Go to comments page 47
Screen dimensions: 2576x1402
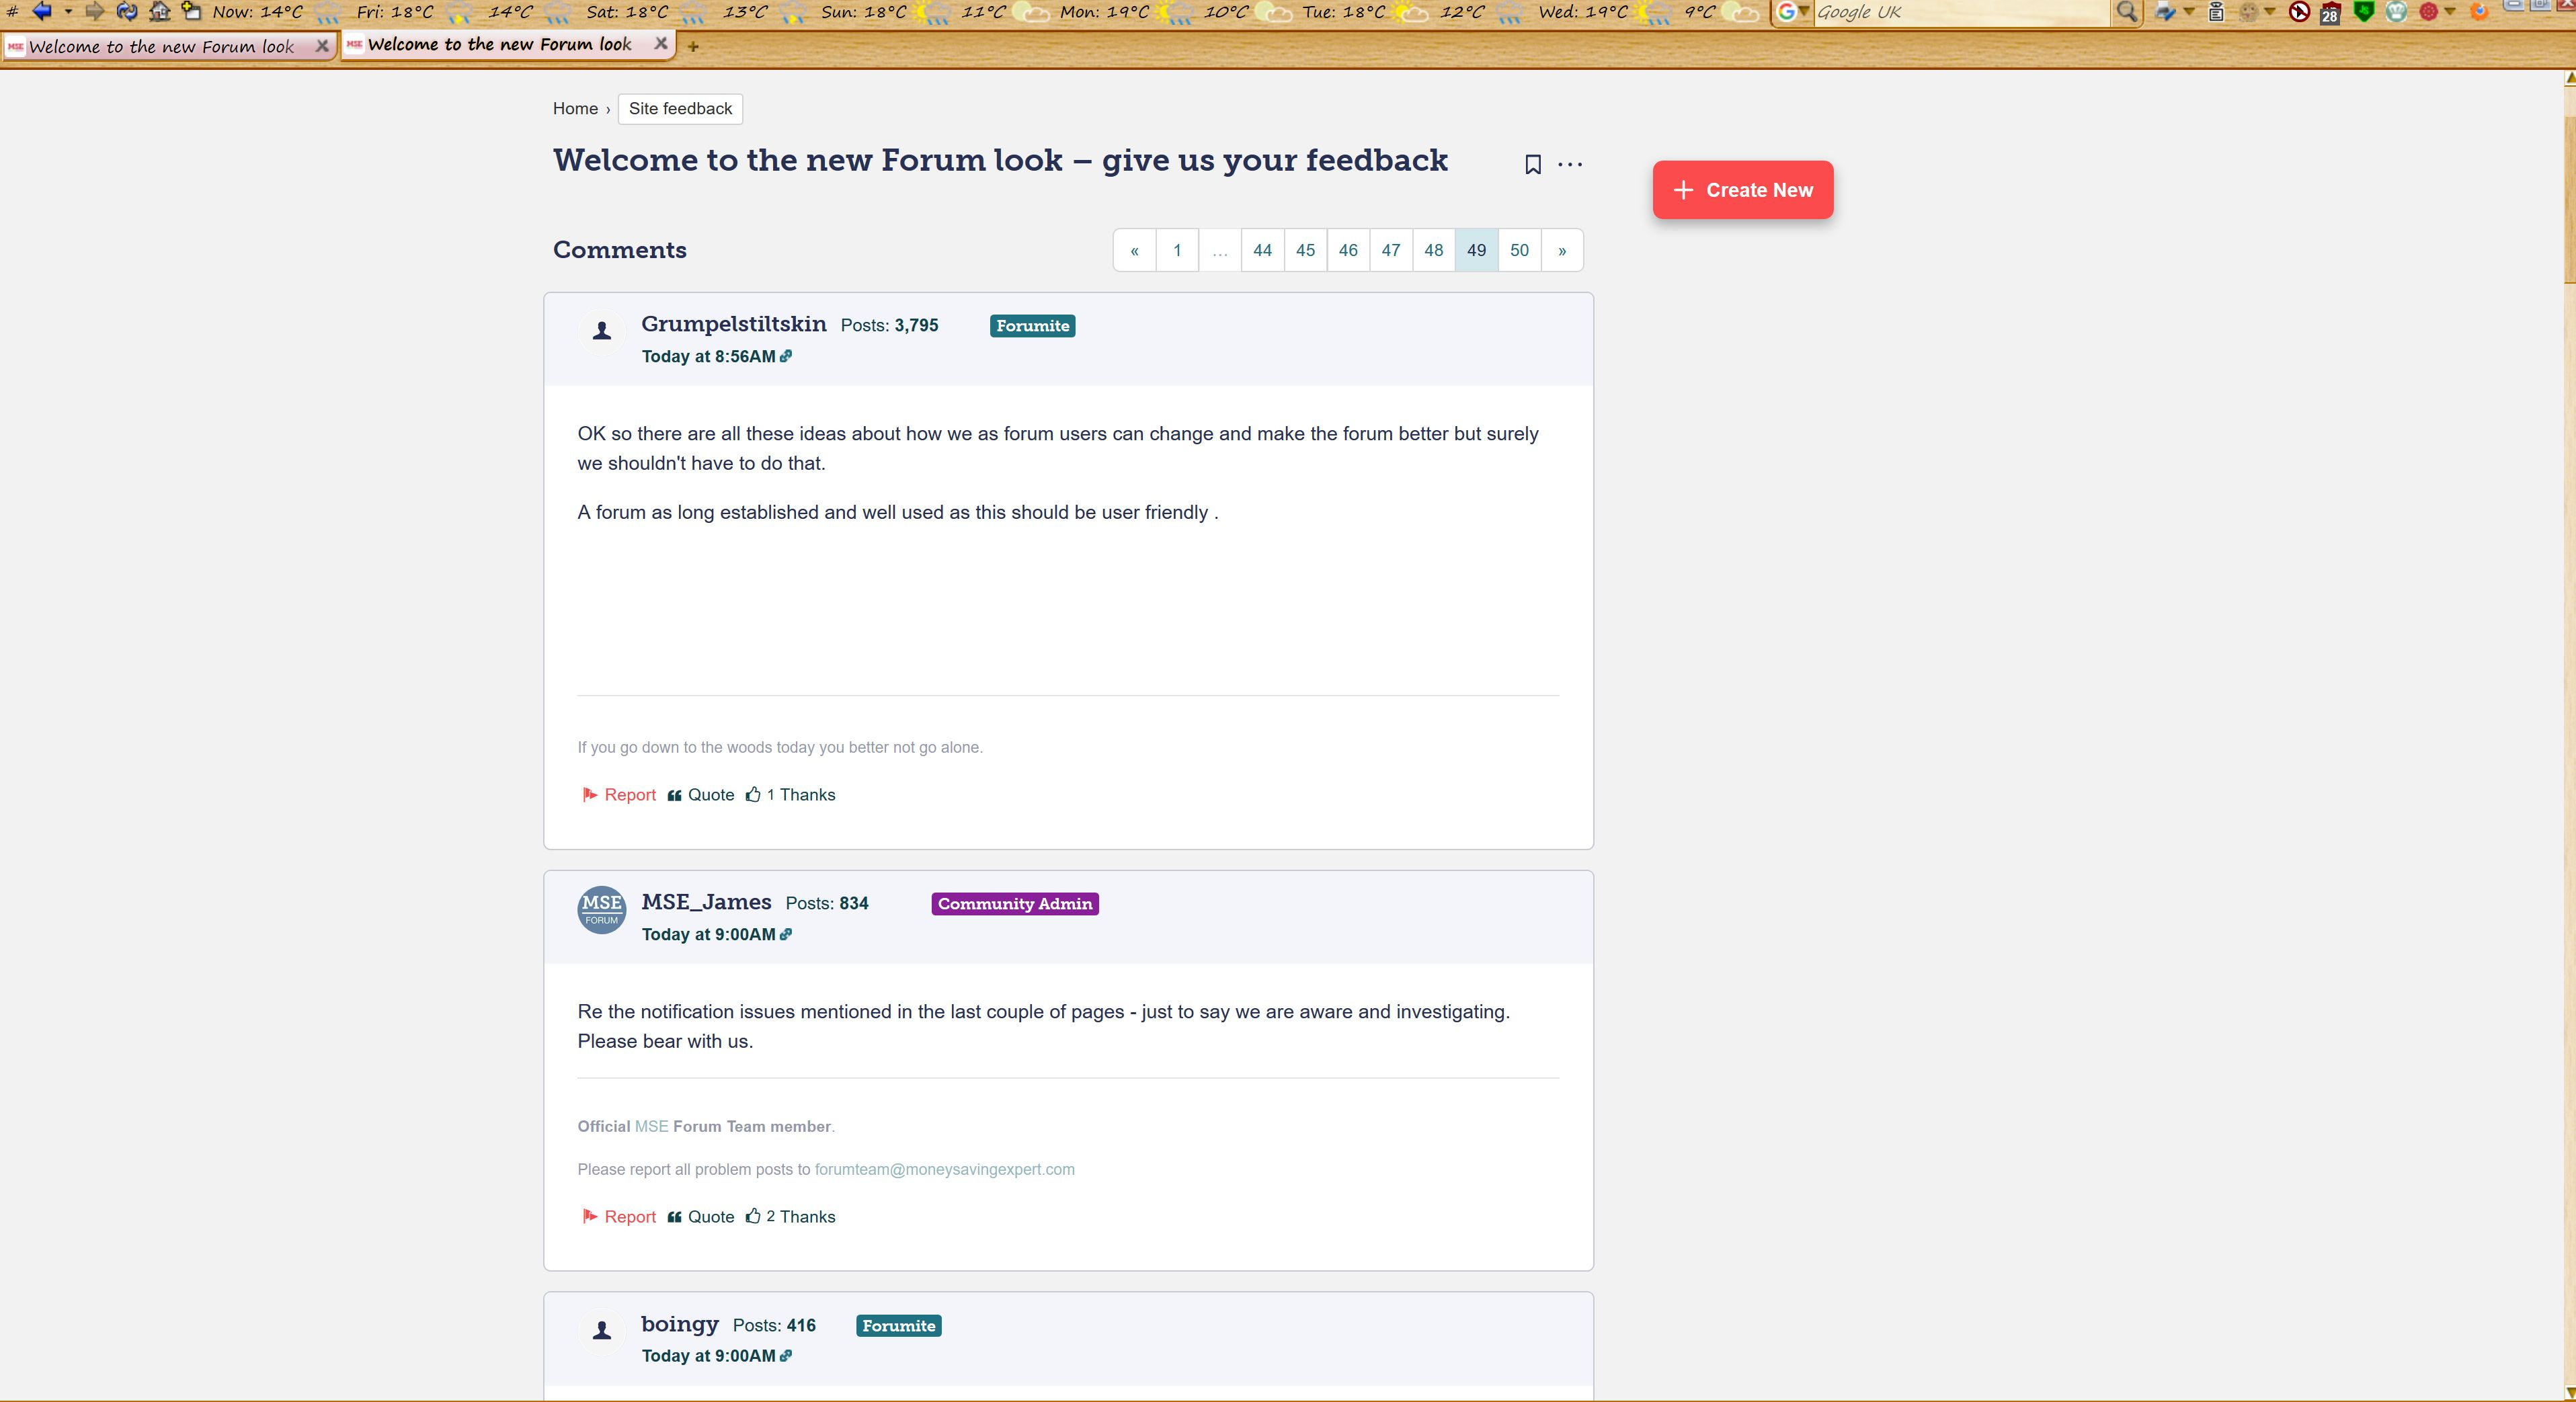[1391, 250]
